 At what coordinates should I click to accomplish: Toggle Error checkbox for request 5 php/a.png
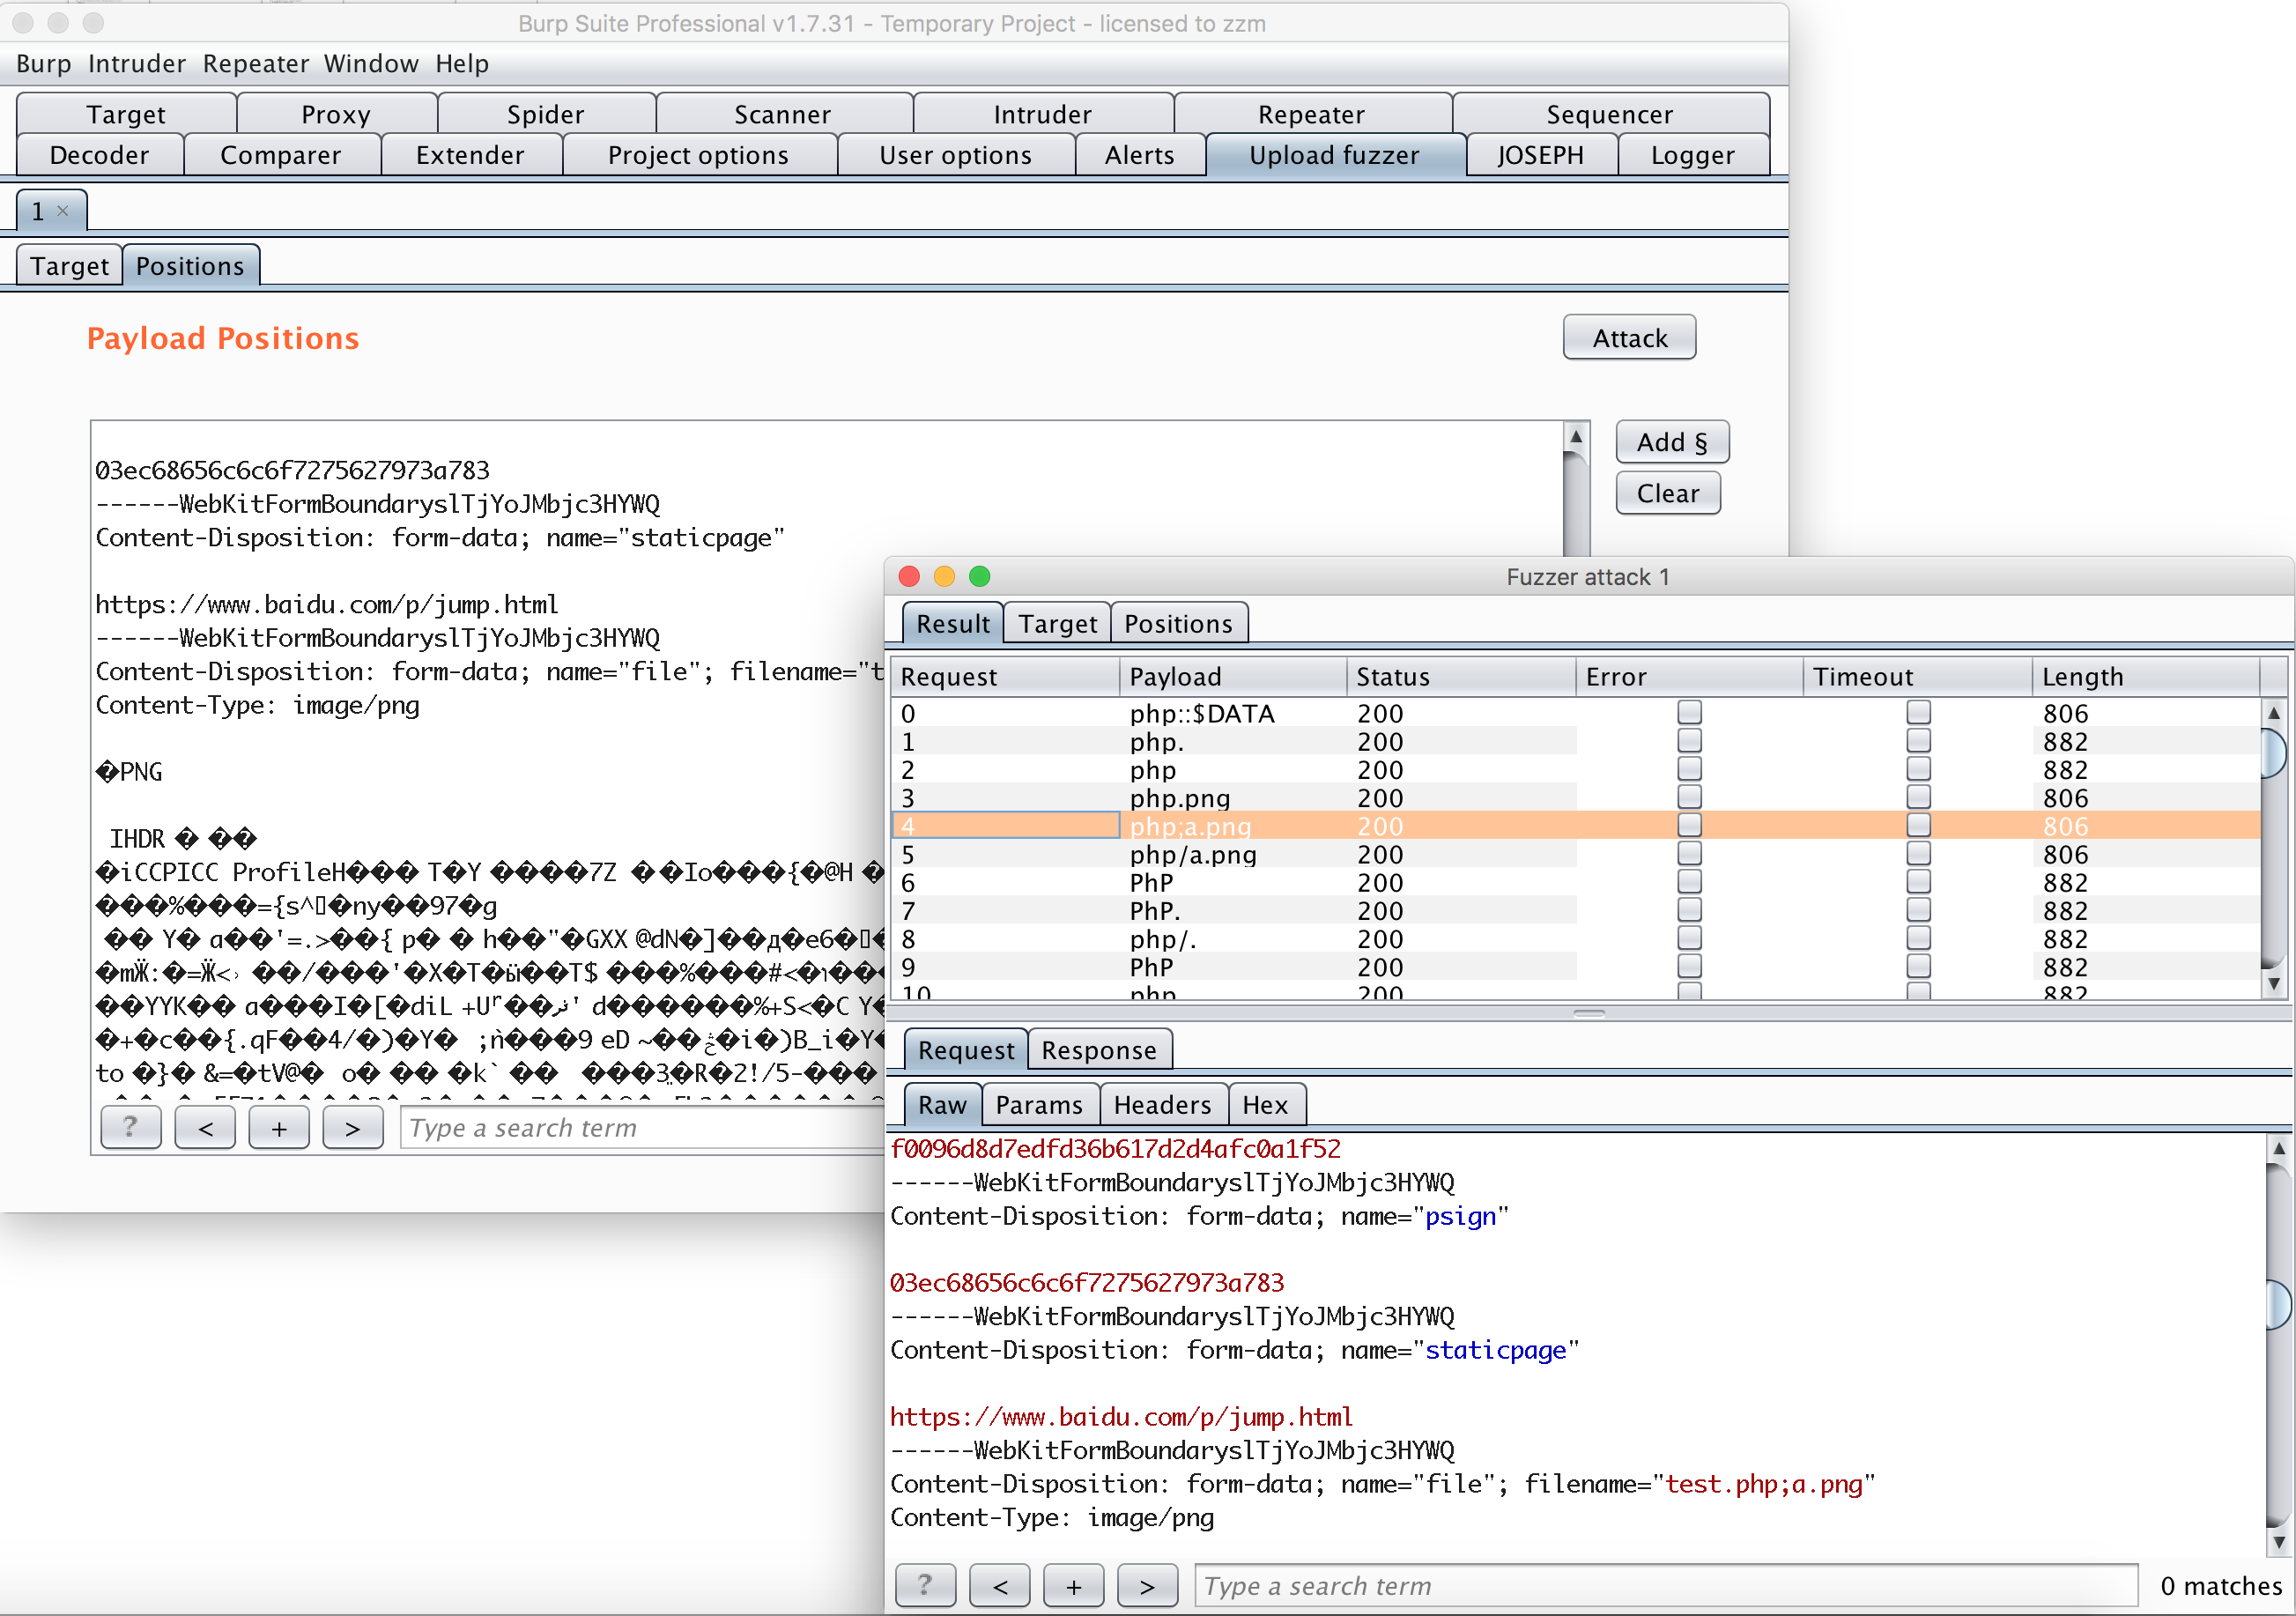point(1689,853)
